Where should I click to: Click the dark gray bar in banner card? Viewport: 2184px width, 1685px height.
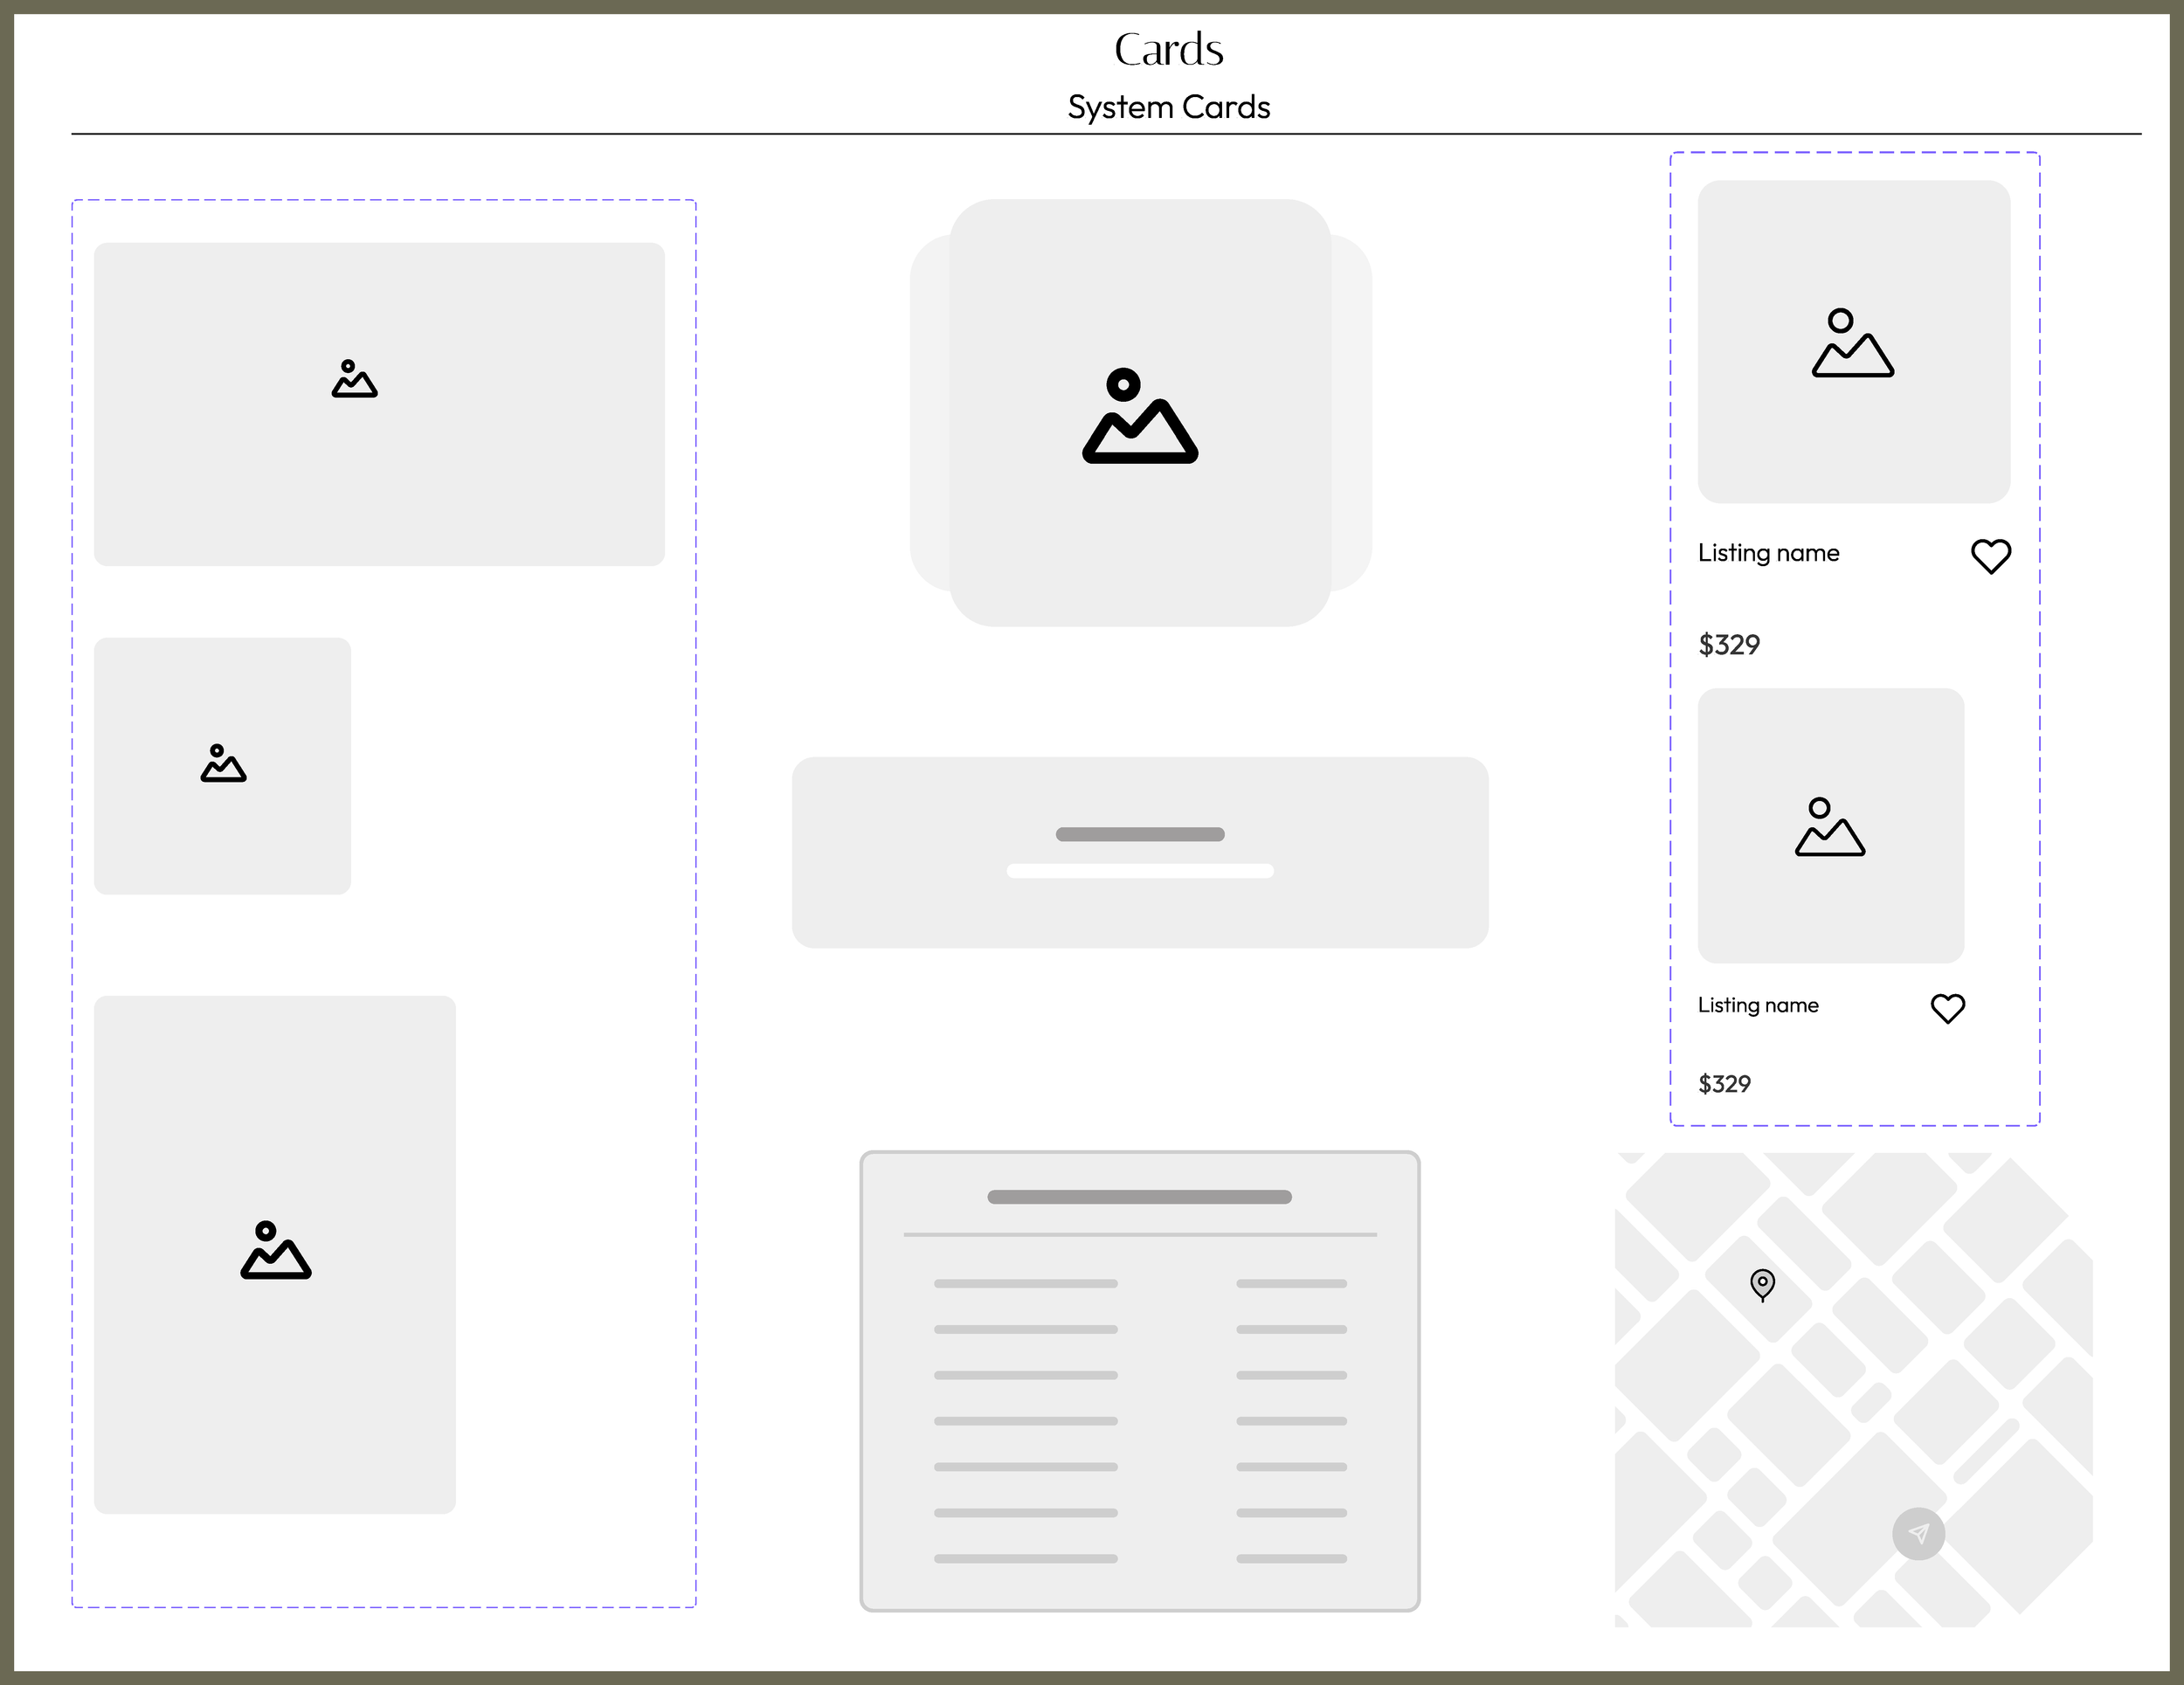pyautogui.click(x=1139, y=834)
